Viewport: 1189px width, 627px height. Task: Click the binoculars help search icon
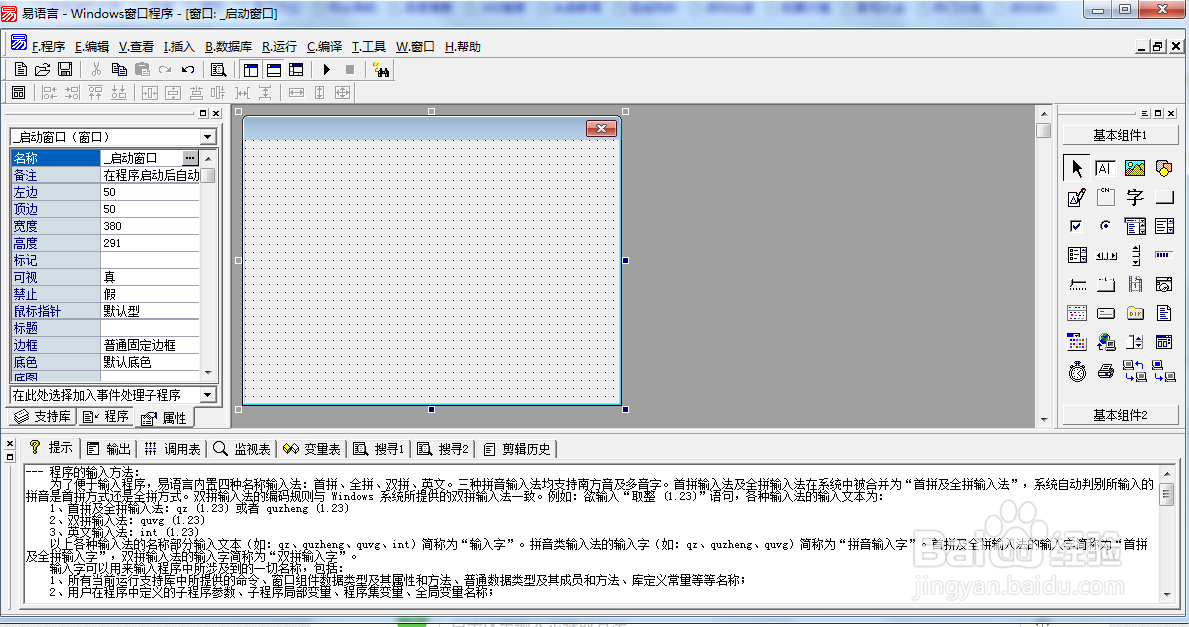click(381, 70)
